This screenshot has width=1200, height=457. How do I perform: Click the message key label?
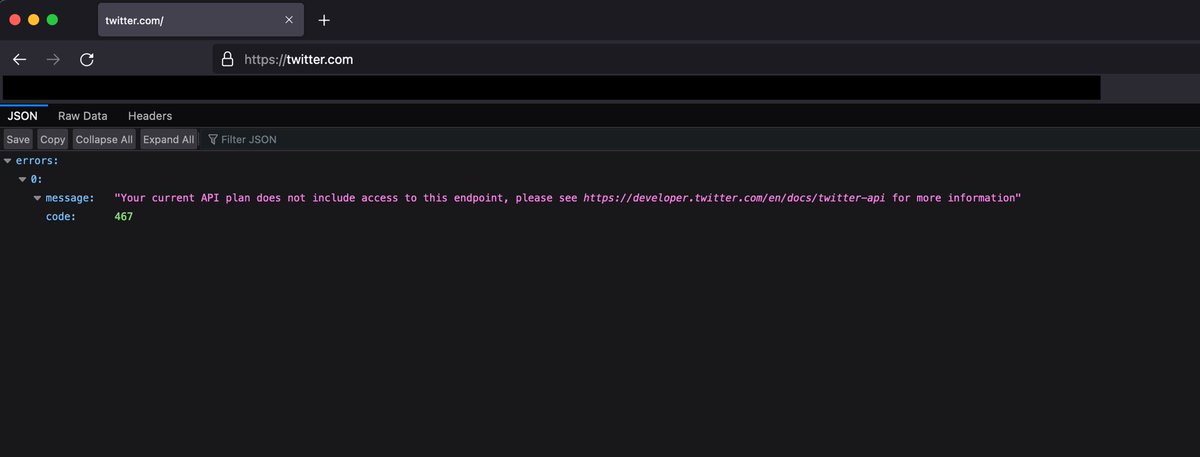coord(70,198)
